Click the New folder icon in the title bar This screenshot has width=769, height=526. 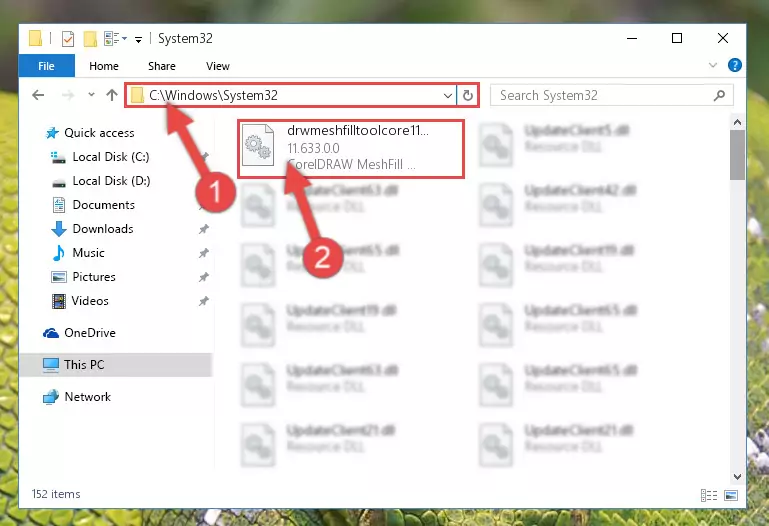pos(90,38)
